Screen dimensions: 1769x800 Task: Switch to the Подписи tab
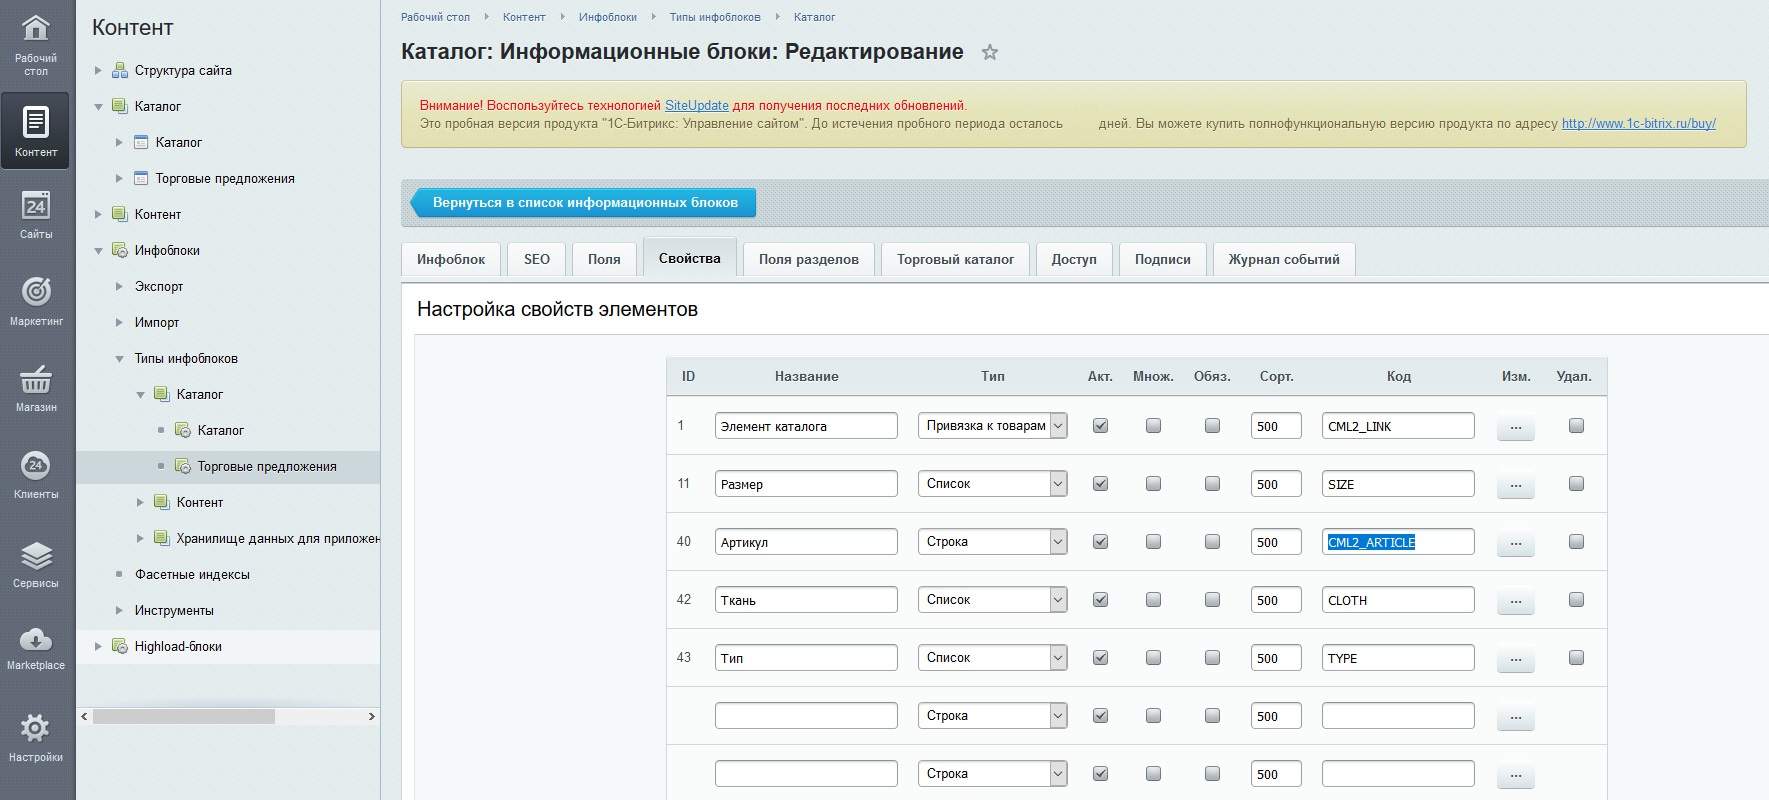click(1163, 259)
